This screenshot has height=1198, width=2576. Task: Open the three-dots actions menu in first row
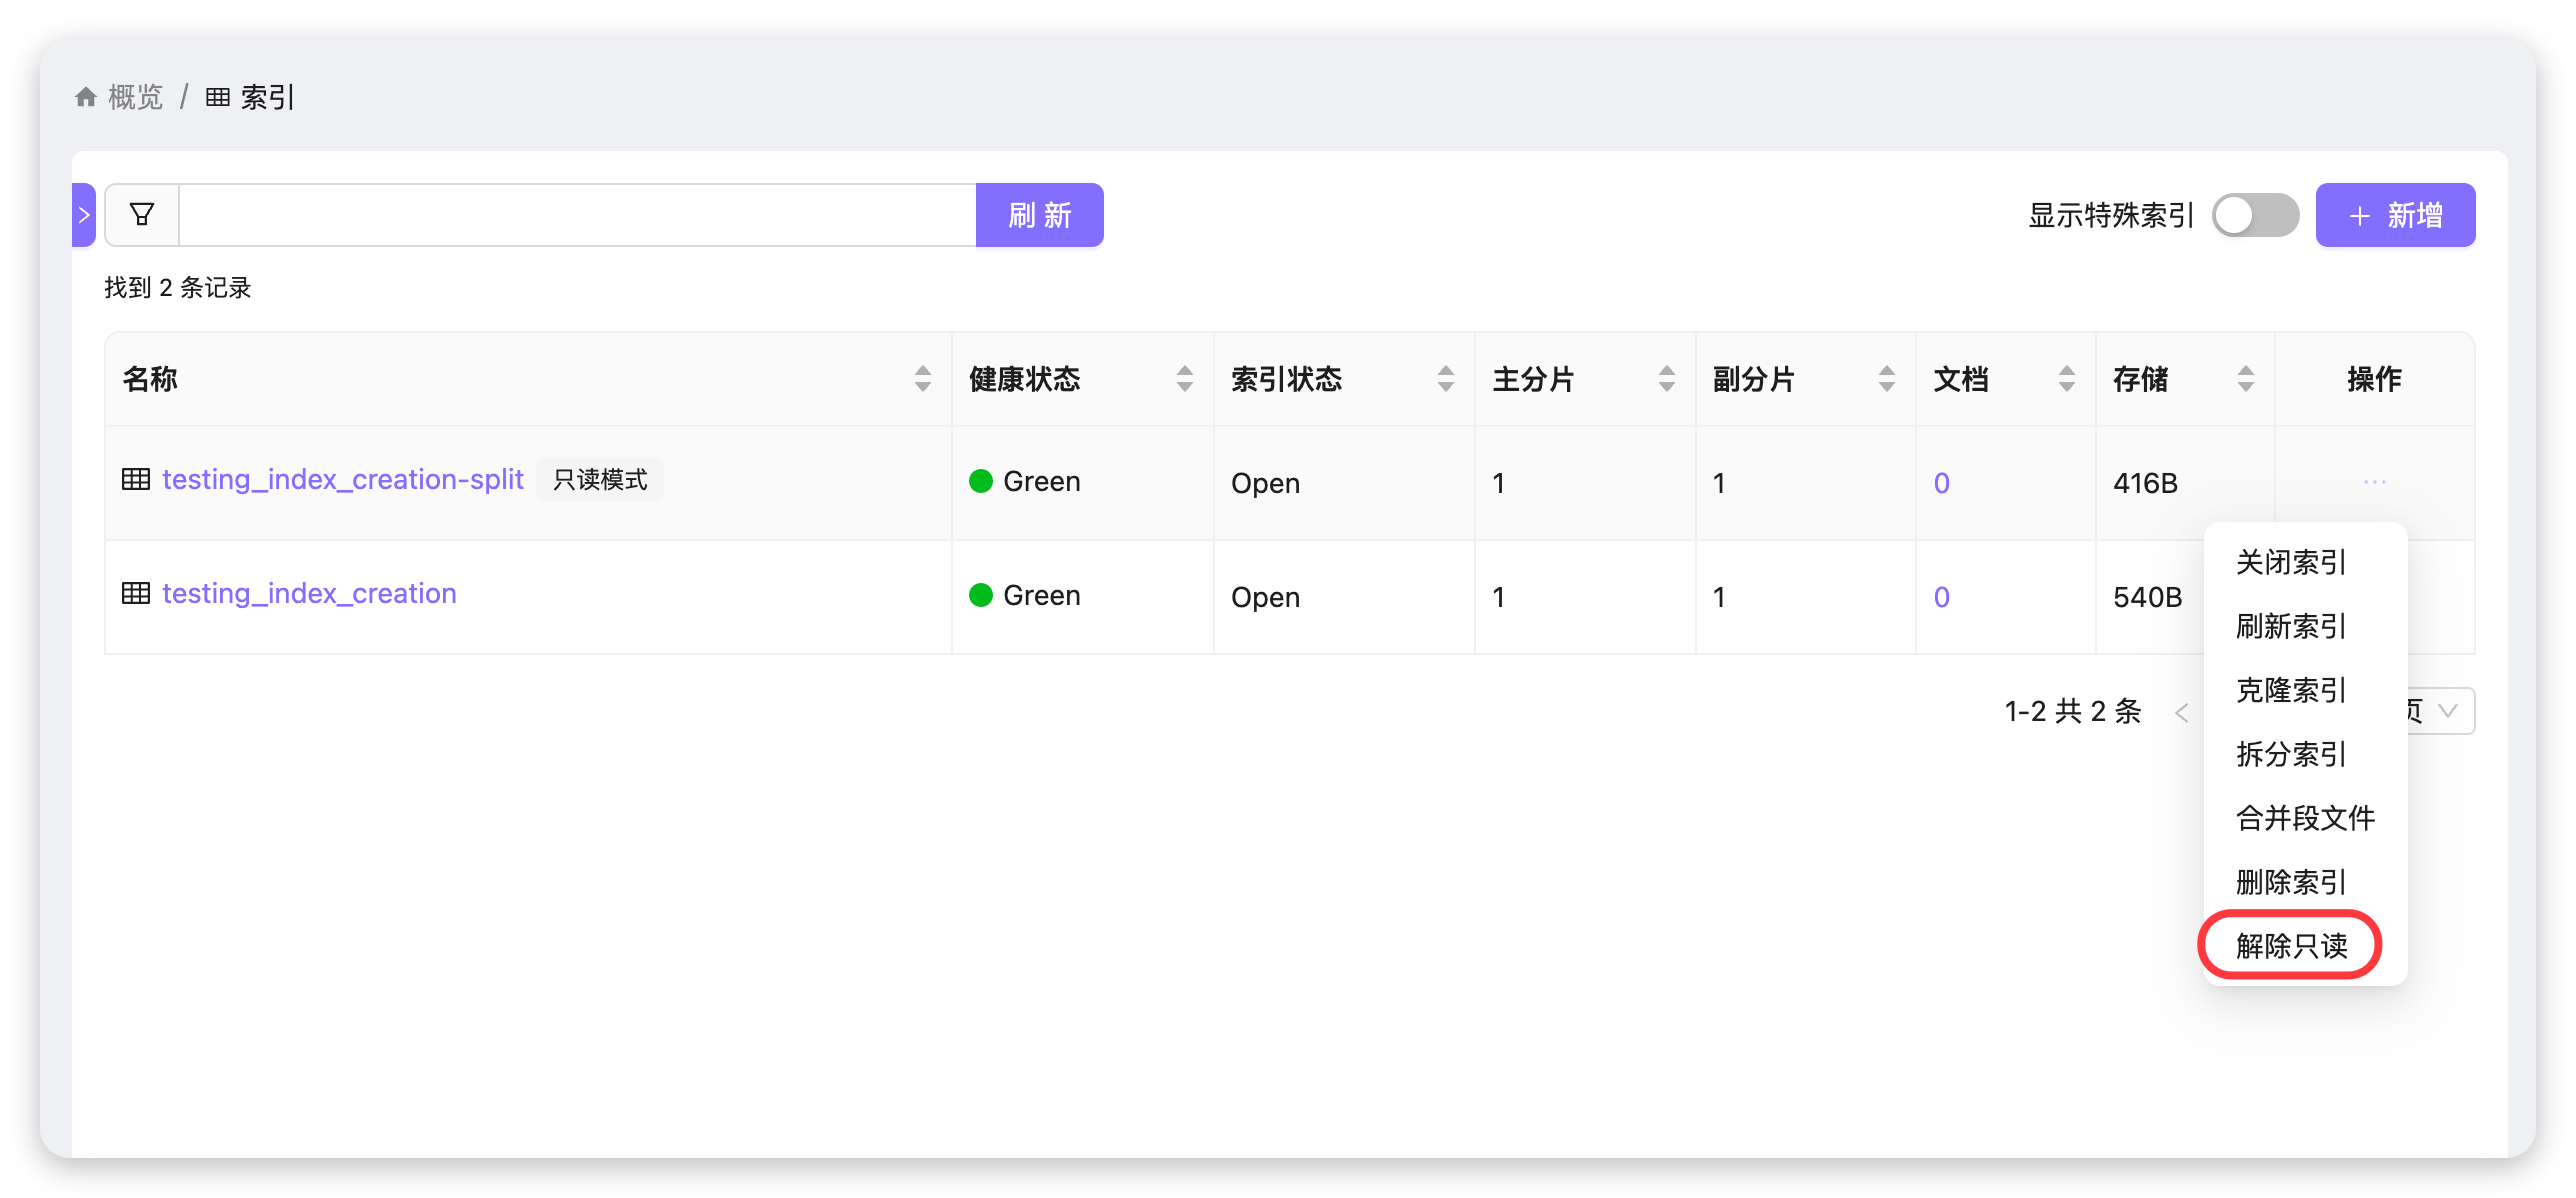2374,482
